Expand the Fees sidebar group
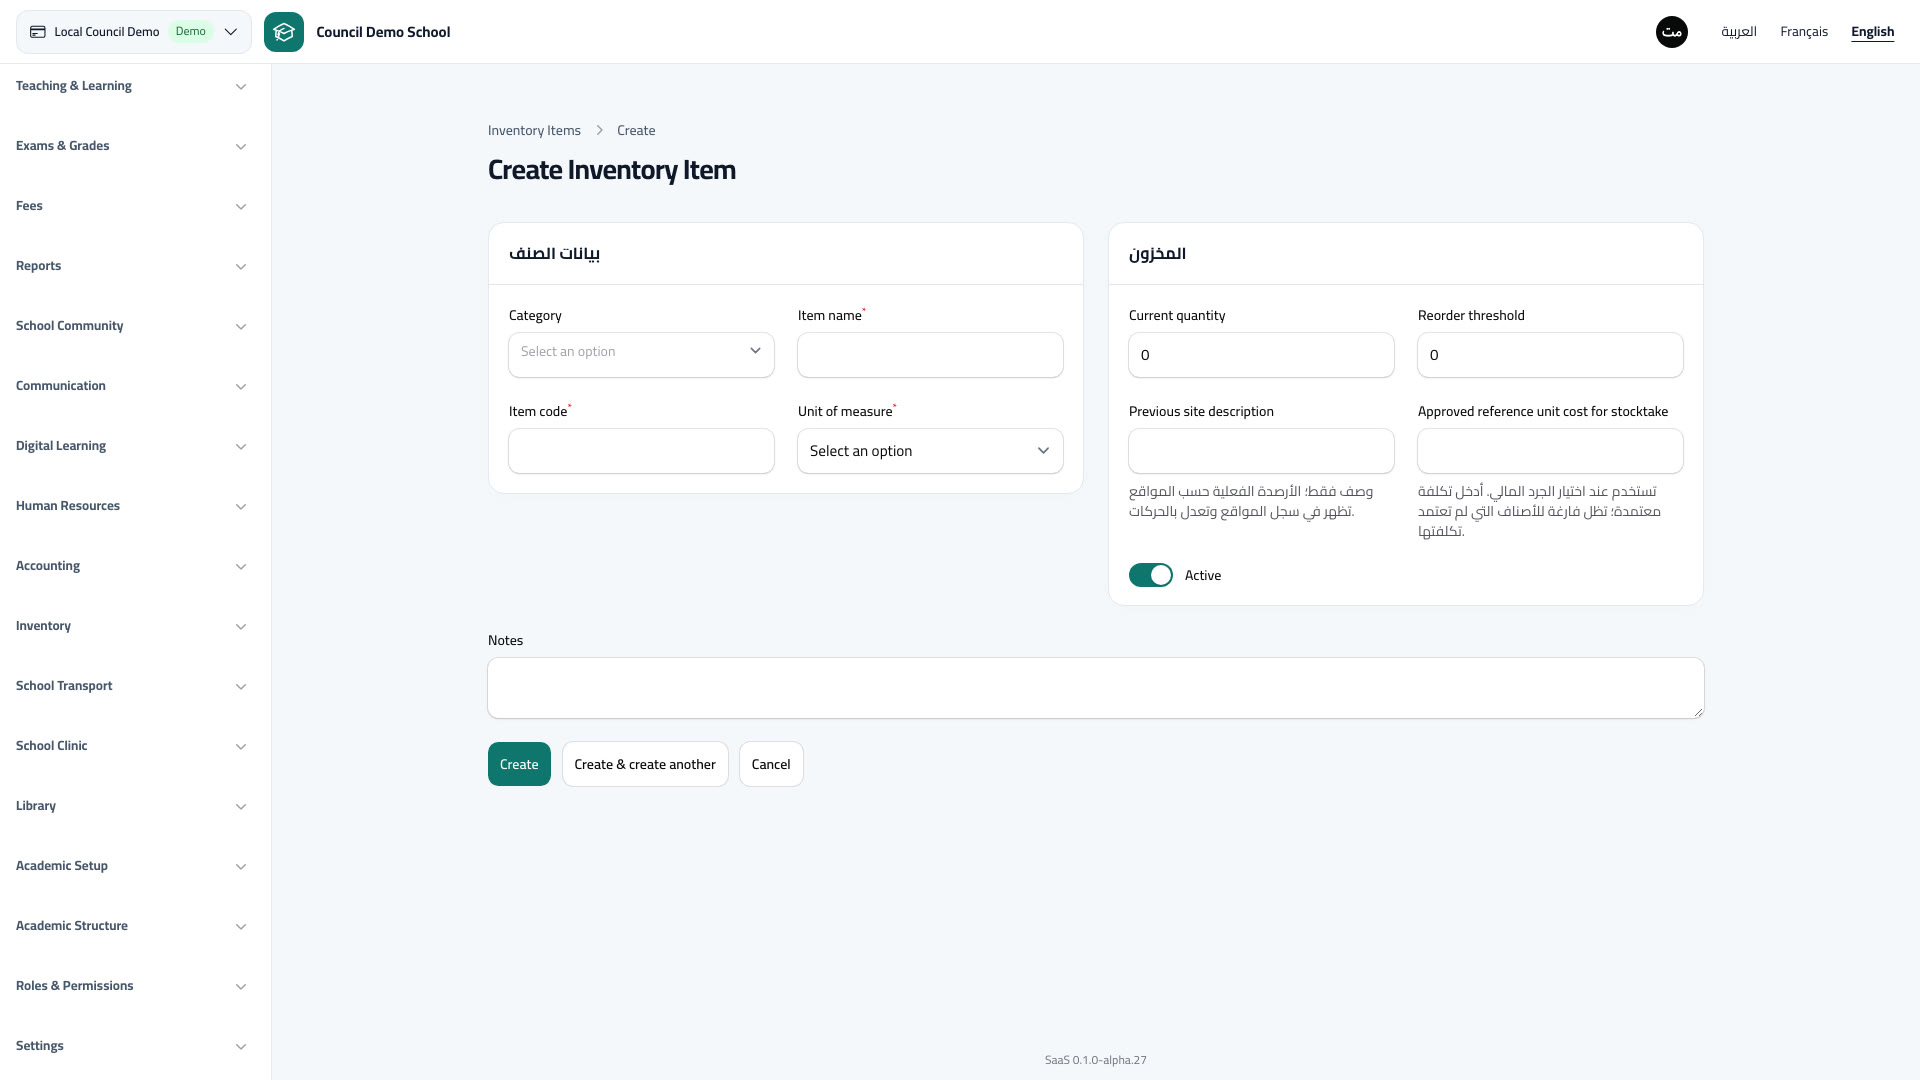The width and height of the screenshot is (1920, 1080). (x=131, y=206)
